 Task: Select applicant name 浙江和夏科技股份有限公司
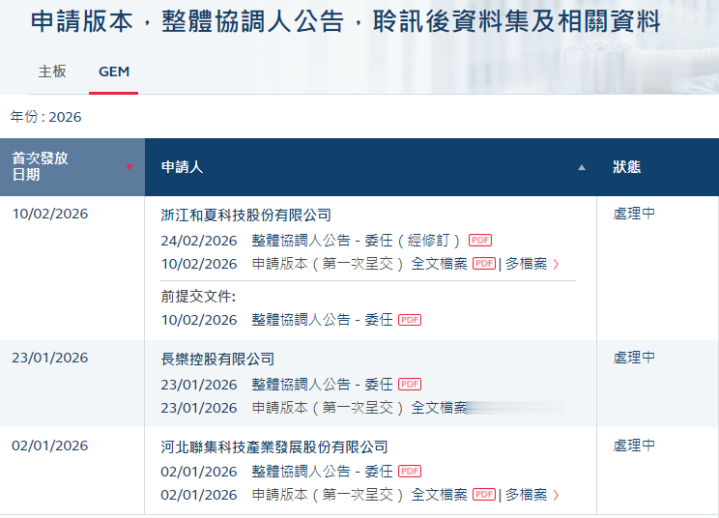click(x=246, y=215)
